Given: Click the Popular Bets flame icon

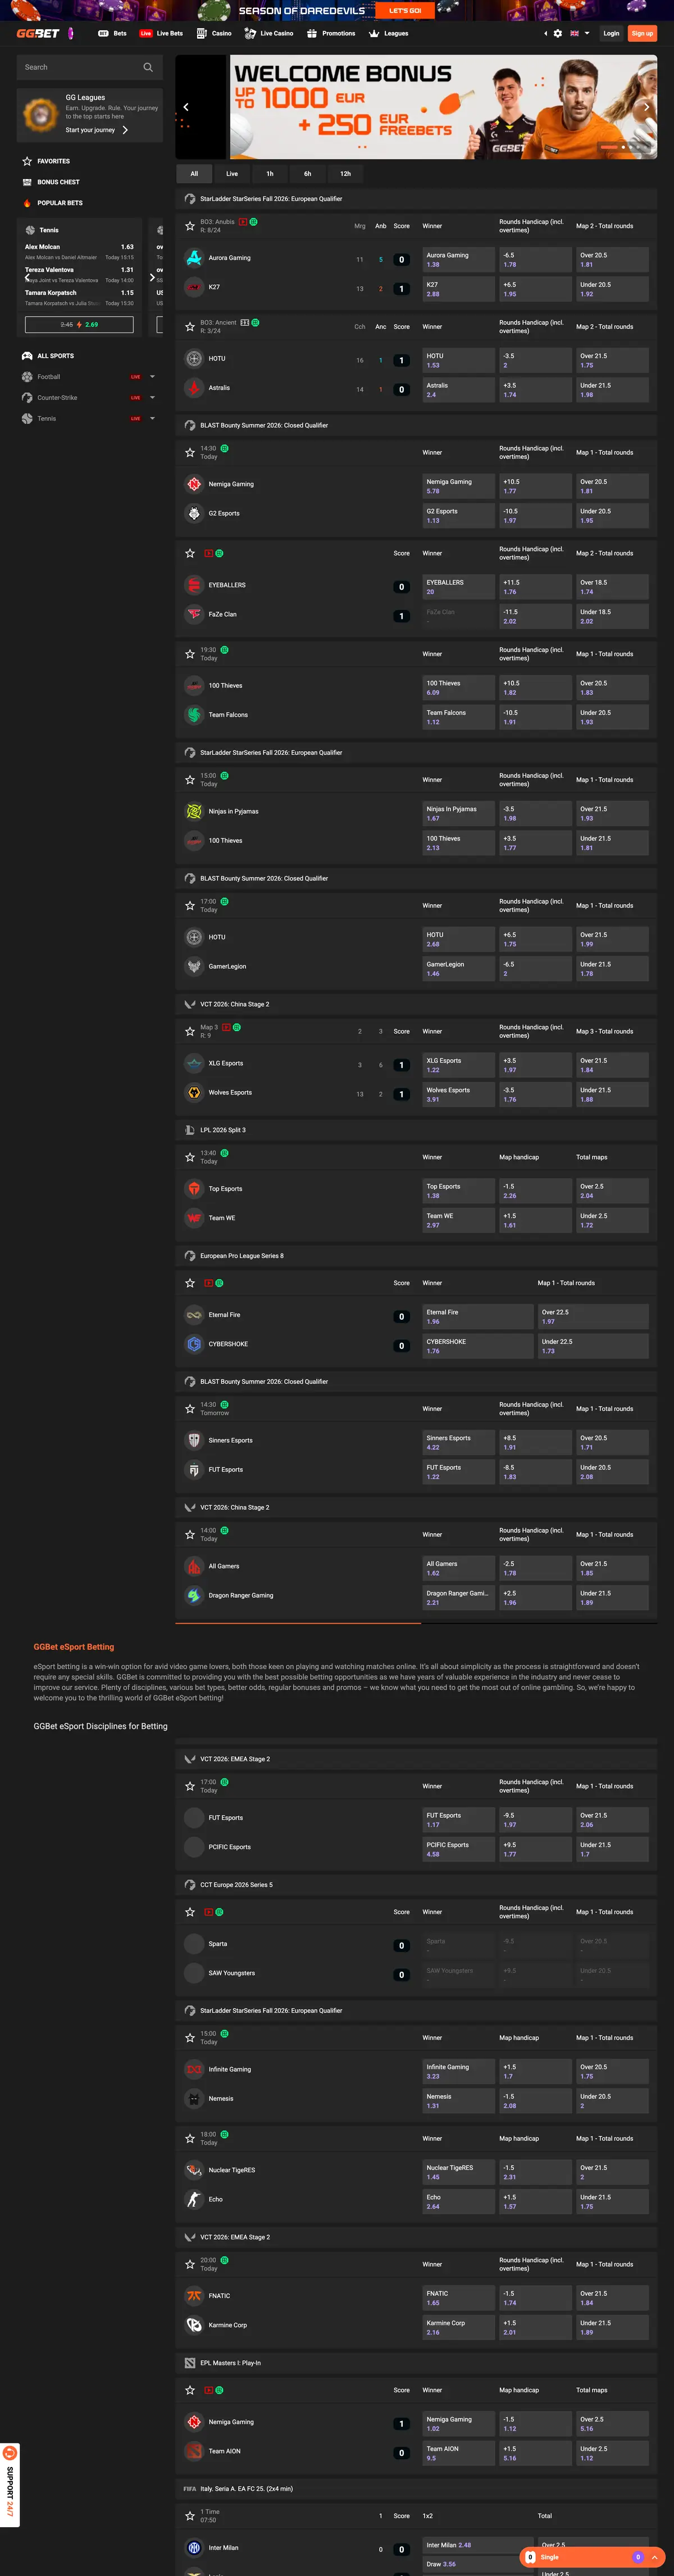Looking at the screenshot, I should click(x=27, y=203).
